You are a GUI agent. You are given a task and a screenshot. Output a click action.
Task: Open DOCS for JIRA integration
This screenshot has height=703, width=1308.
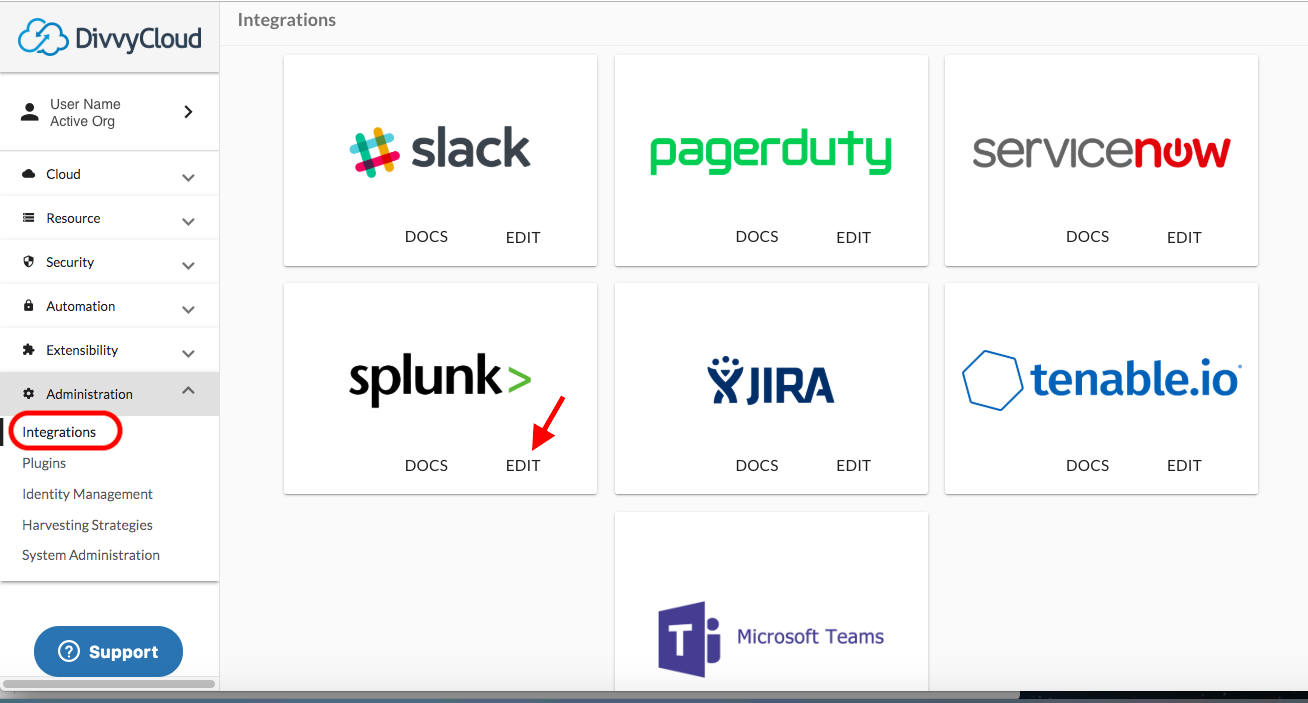[x=757, y=465]
